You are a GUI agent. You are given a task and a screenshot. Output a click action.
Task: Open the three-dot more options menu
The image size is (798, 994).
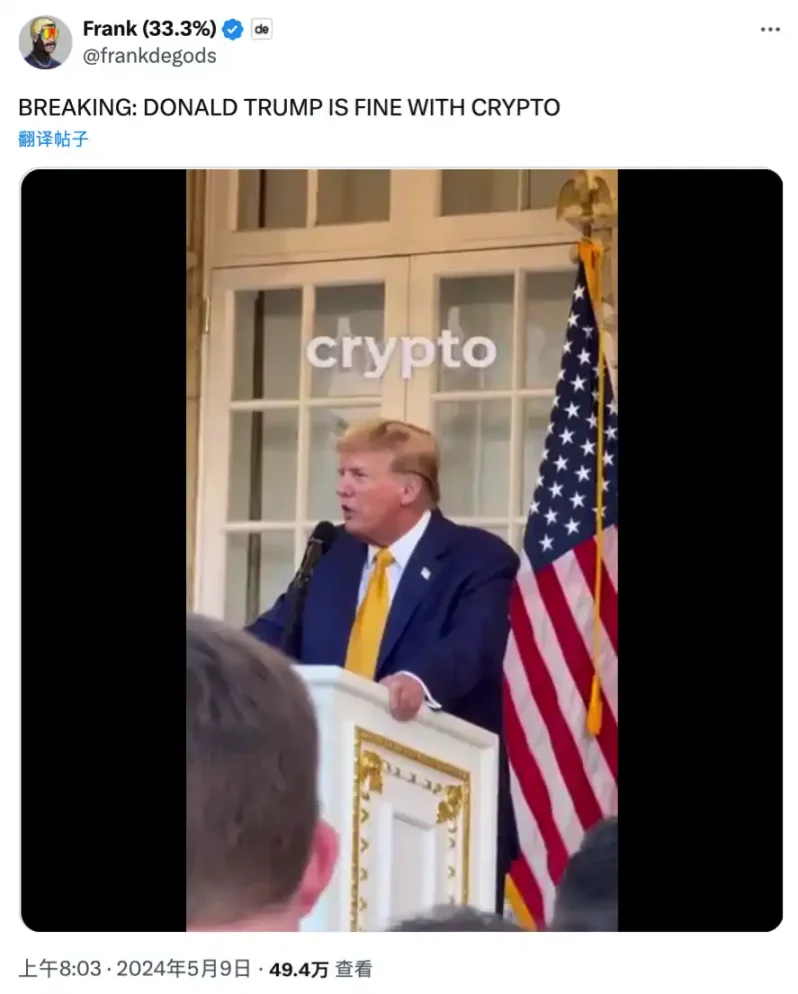pos(770,29)
